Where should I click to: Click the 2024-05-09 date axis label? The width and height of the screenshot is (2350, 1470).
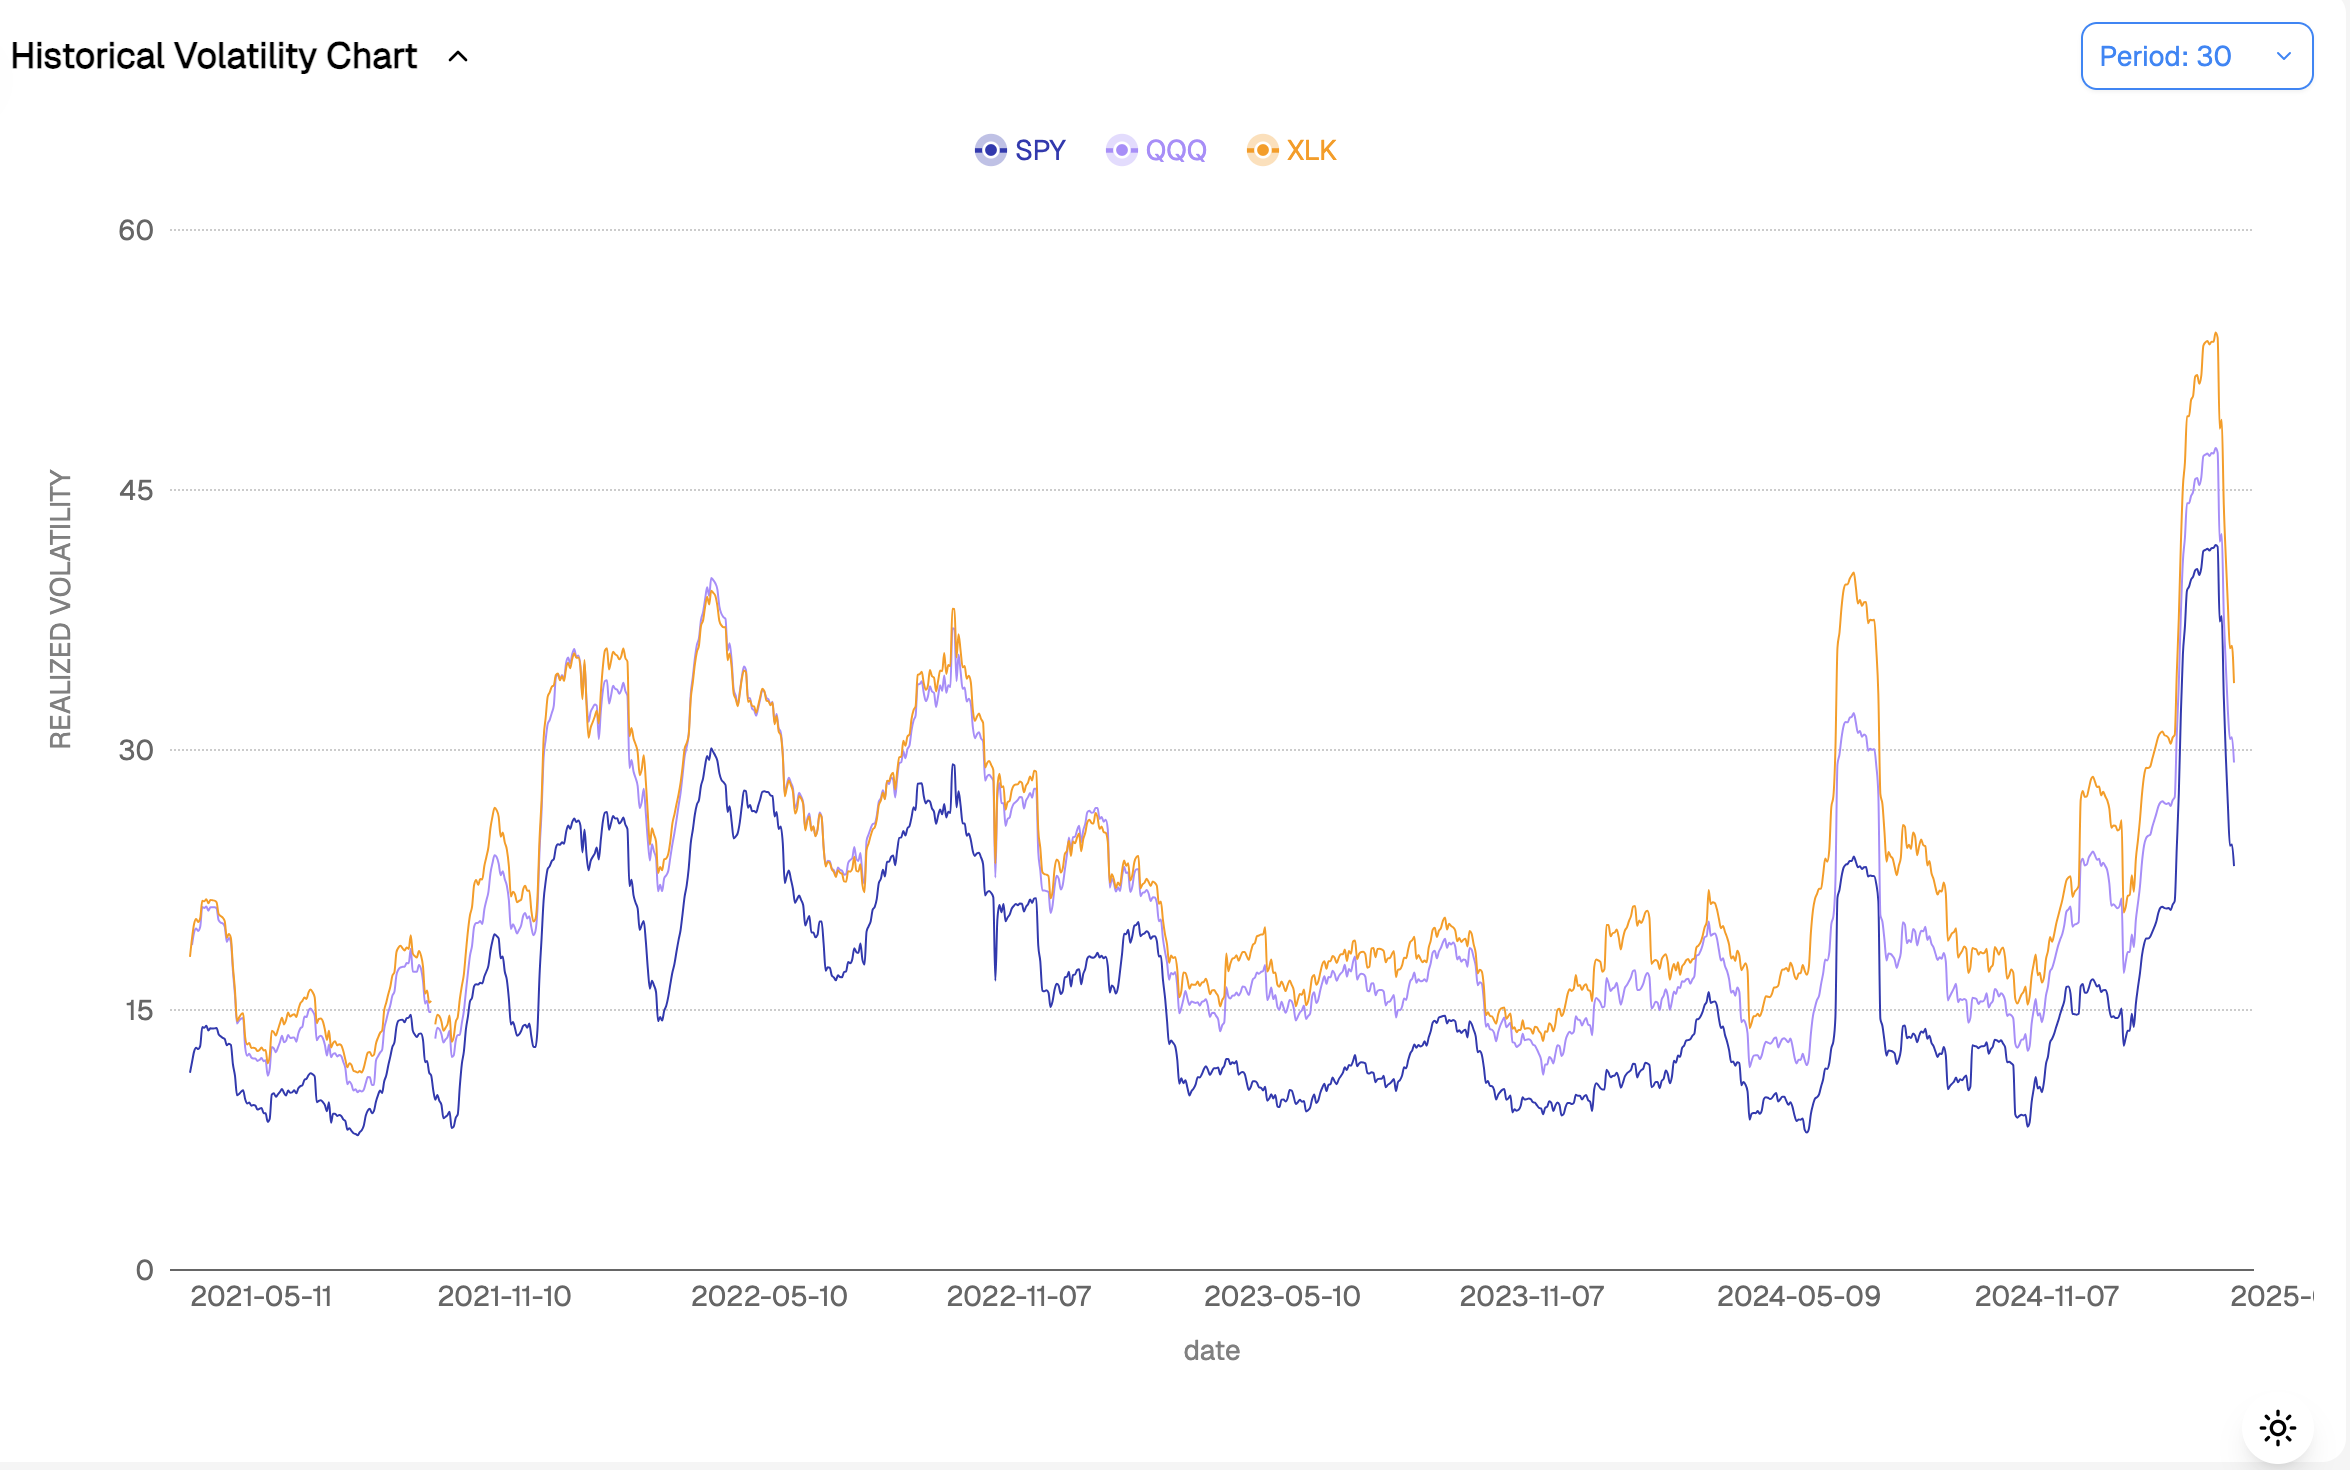[x=1798, y=1296]
